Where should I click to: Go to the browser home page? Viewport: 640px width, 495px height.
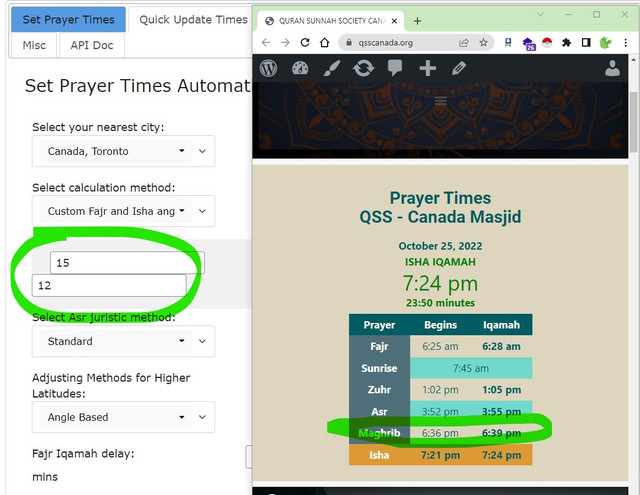click(x=324, y=43)
